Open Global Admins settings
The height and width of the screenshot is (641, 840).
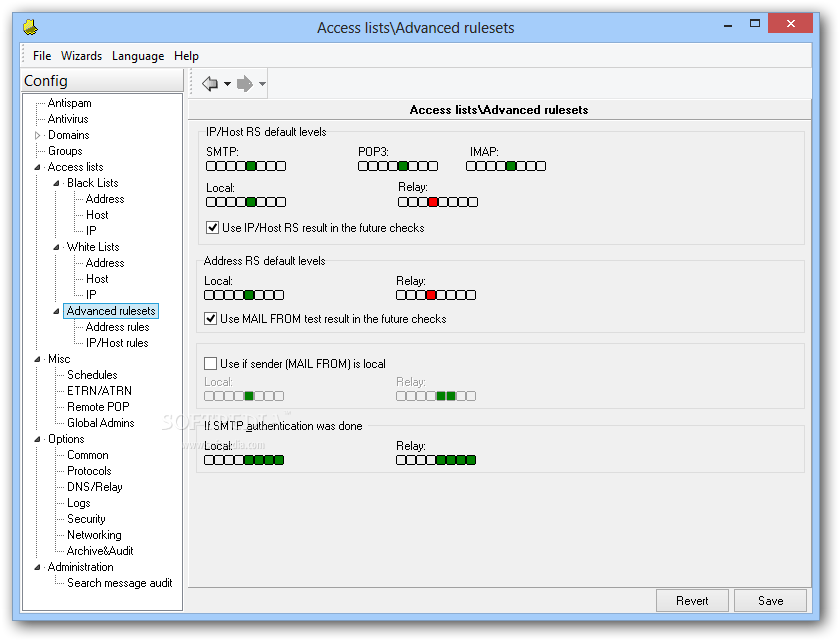pos(101,423)
